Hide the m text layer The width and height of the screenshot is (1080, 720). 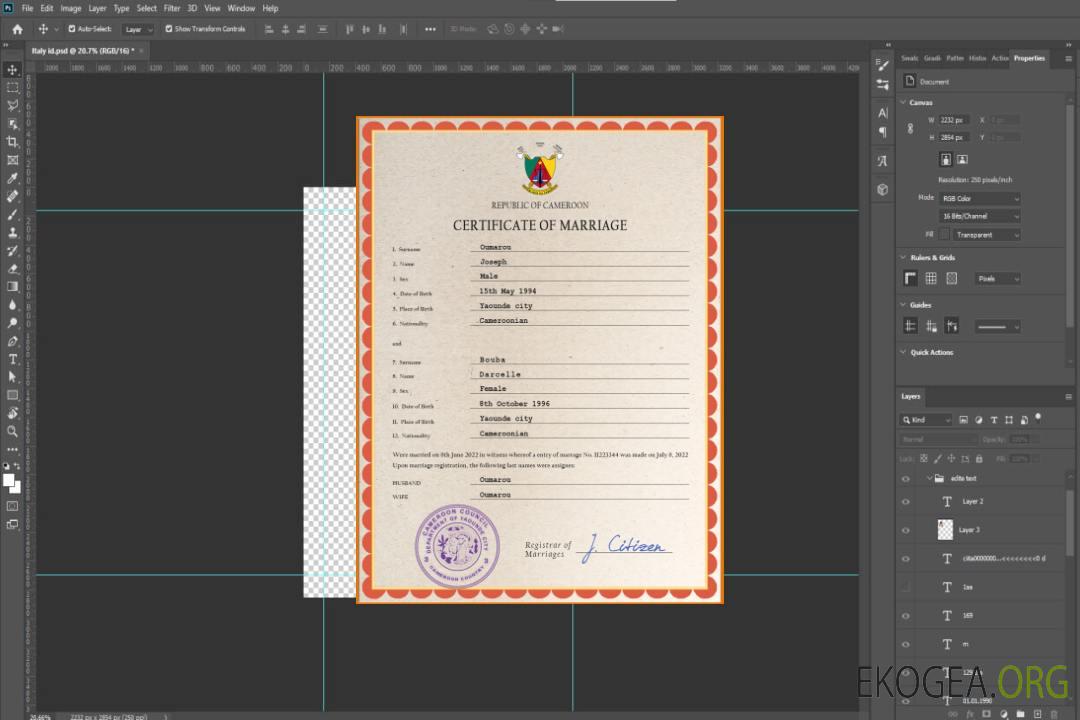906,645
